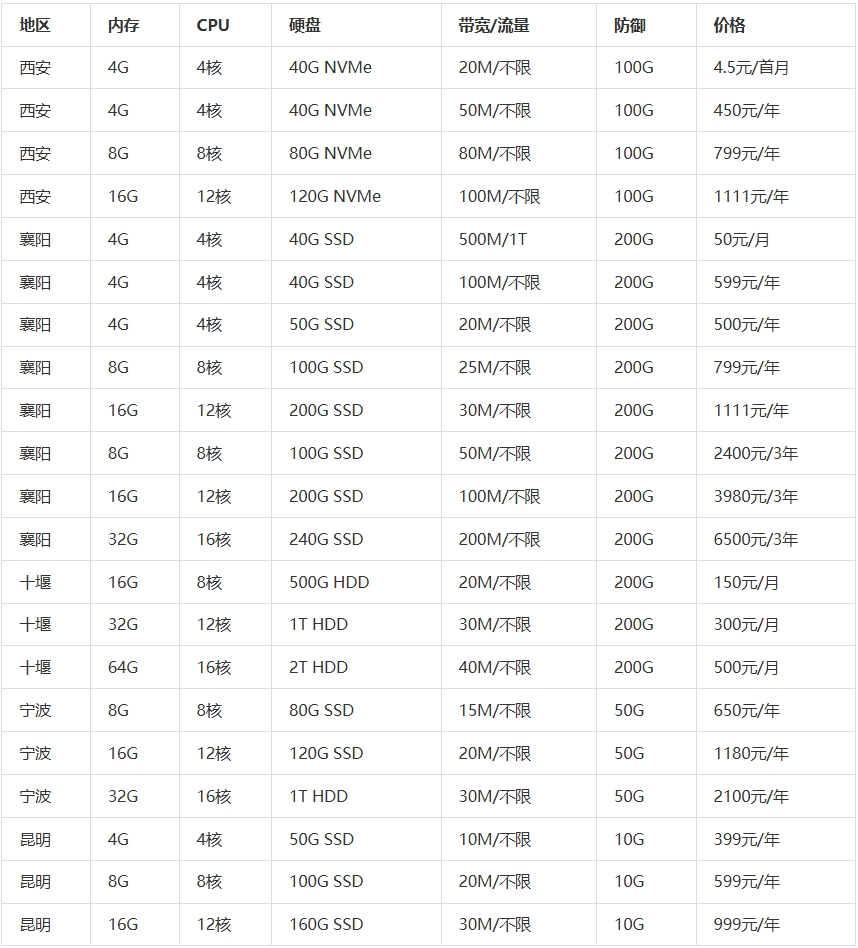Select the 带宽/流量 column header
Screen dimensions: 858x948
(494, 25)
